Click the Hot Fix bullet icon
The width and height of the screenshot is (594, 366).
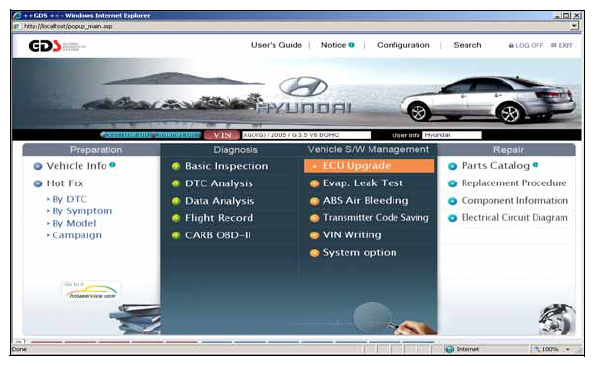(x=38, y=184)
